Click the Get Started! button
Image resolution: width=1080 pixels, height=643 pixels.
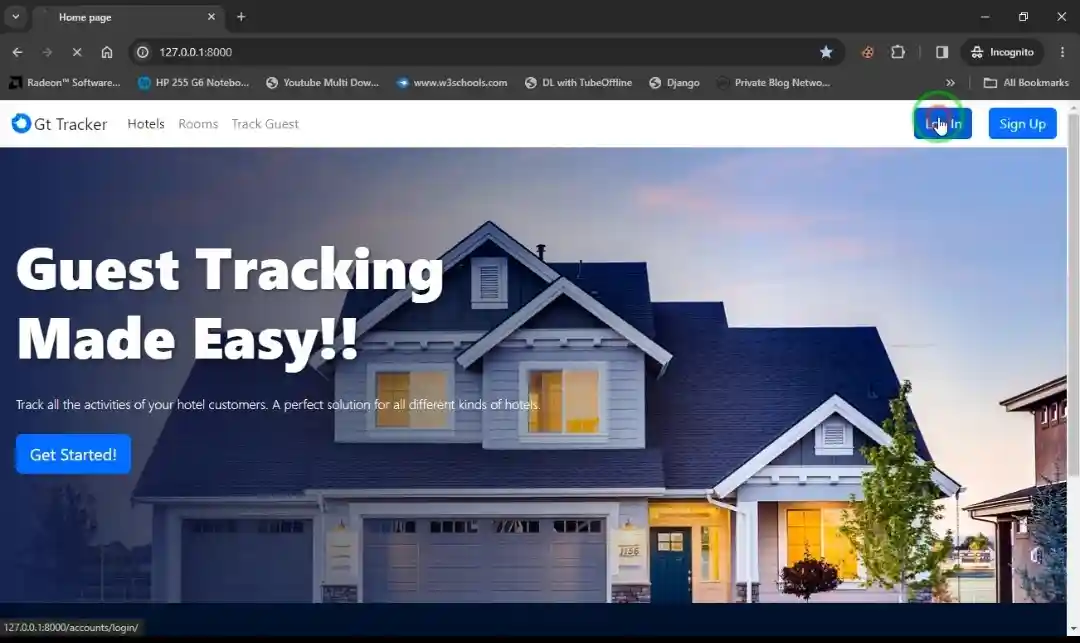pyautogui.click(x=72, y=453)
